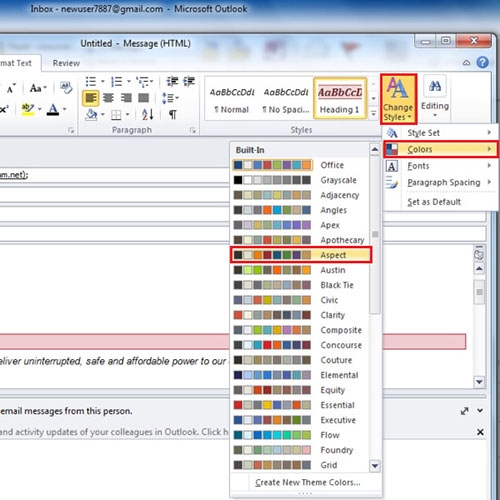
Task: Select the Apothecary color theme
Action: coord(300,240)
